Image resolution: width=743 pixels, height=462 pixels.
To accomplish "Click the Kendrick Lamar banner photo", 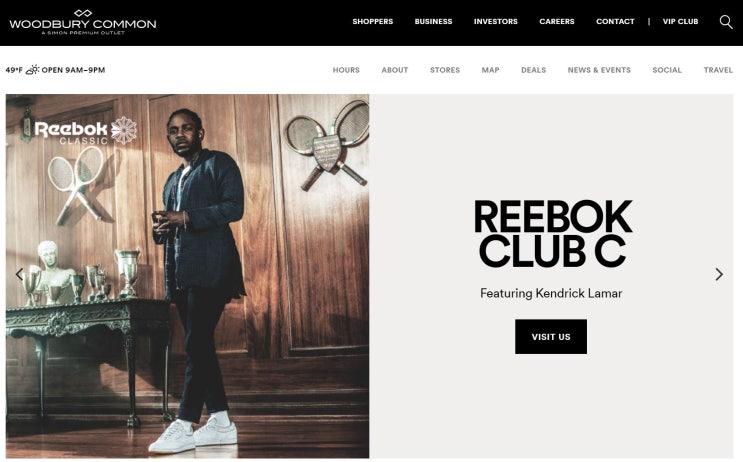I will (x=187, y=276).
